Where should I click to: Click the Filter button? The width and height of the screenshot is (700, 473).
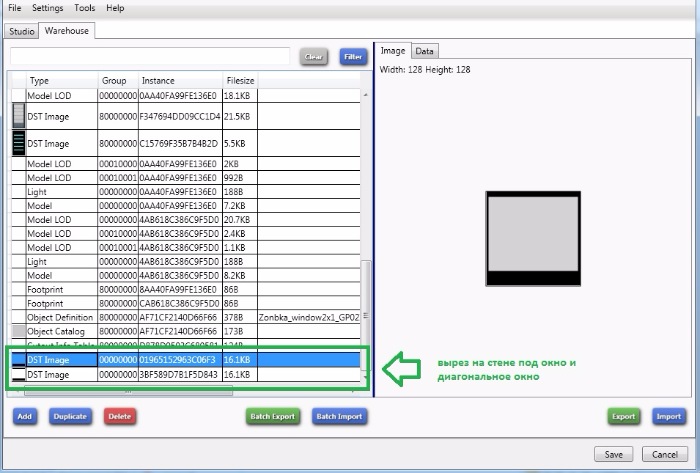click(353, 58)
